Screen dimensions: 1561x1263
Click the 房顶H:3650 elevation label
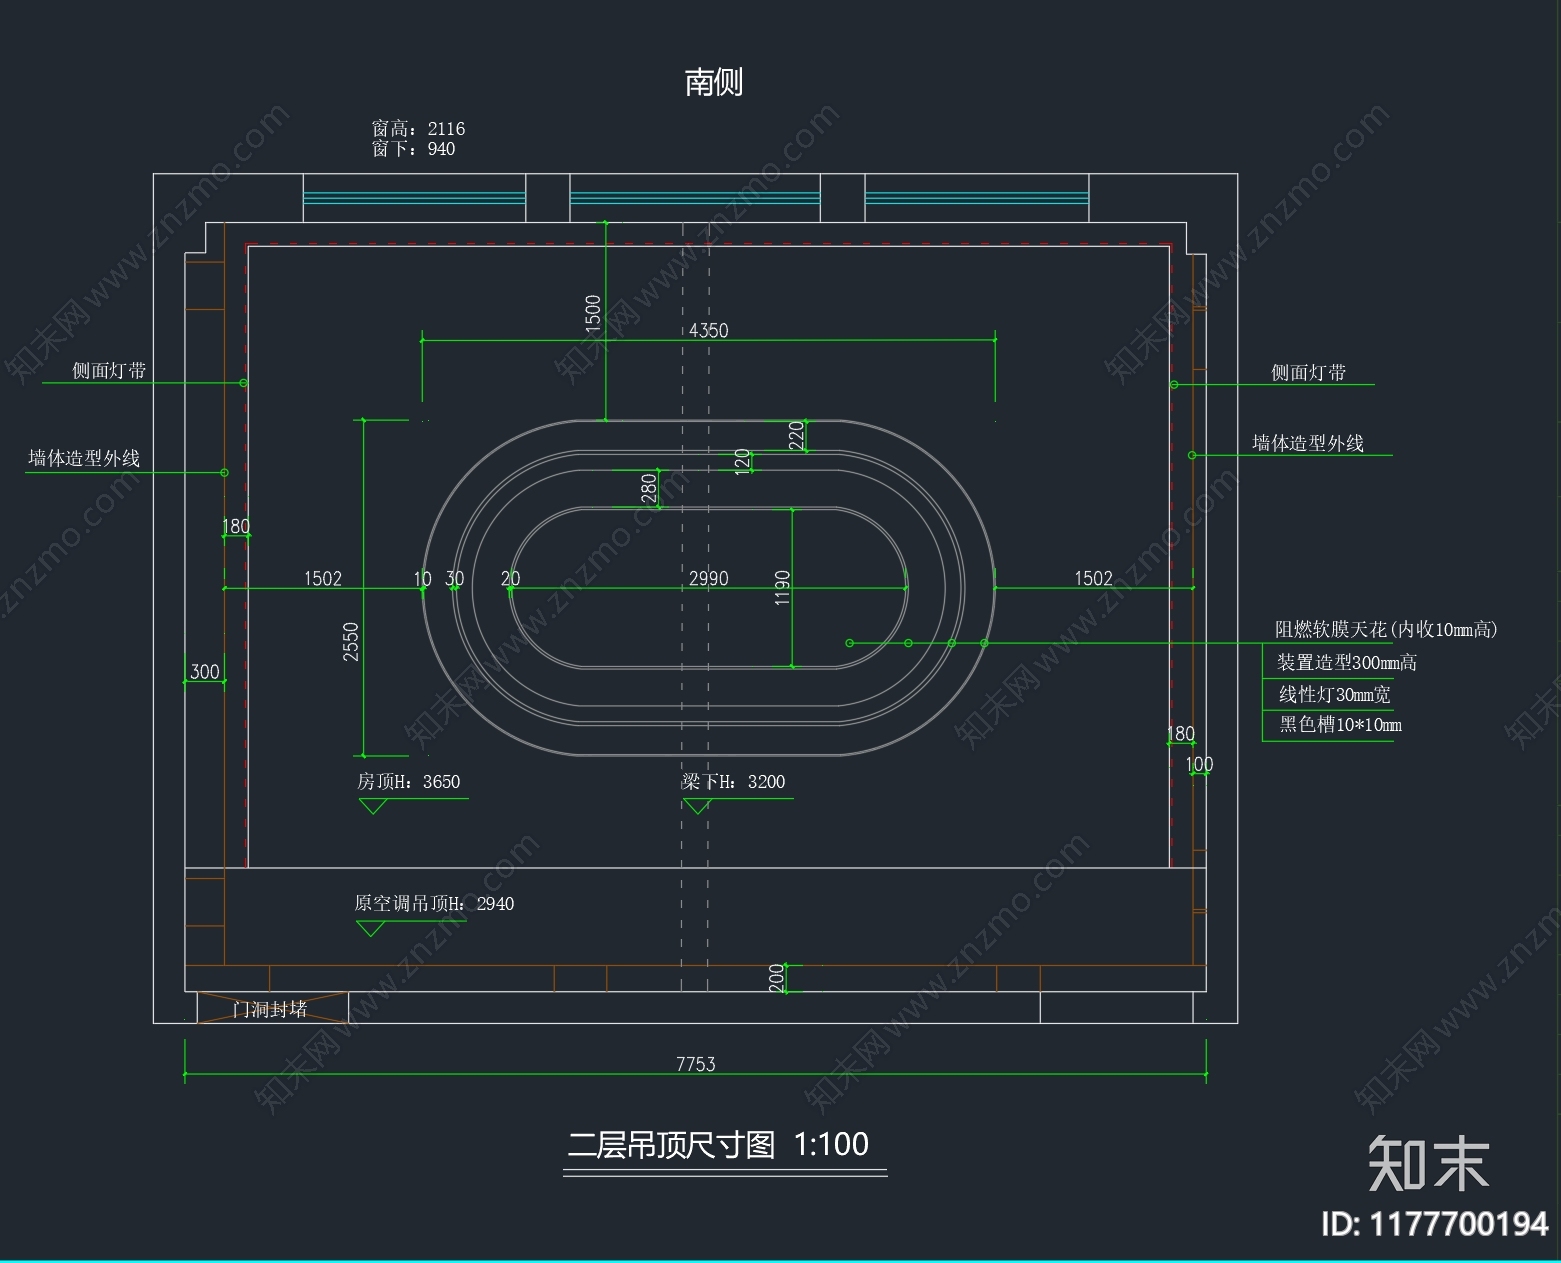tap(408, 781)
